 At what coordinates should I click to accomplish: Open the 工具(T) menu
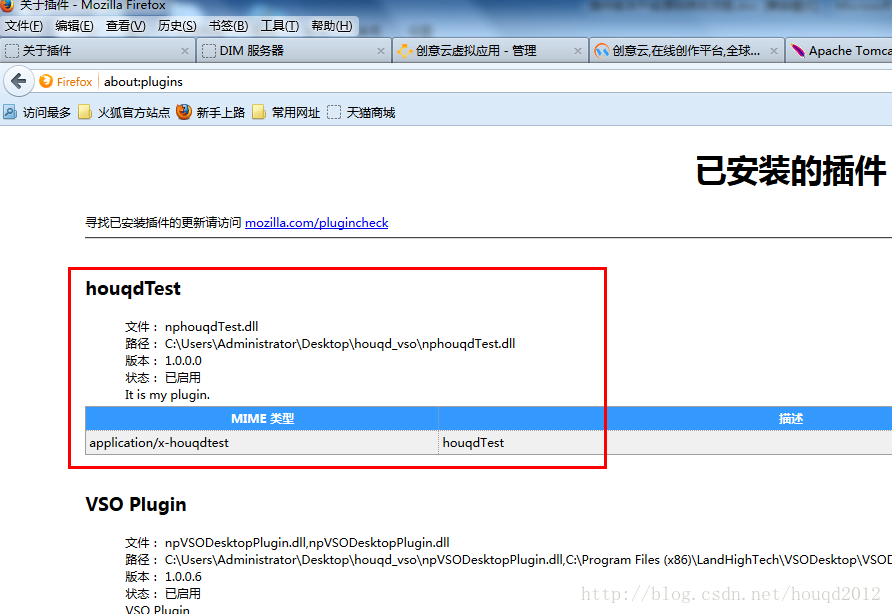tap(279, 26)
